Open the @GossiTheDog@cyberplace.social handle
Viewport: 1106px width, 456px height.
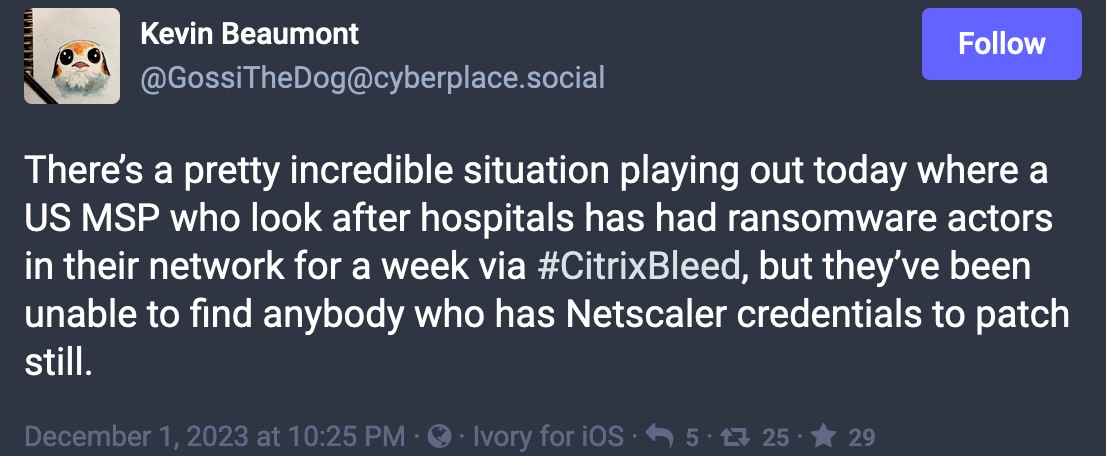coord(372,78)
